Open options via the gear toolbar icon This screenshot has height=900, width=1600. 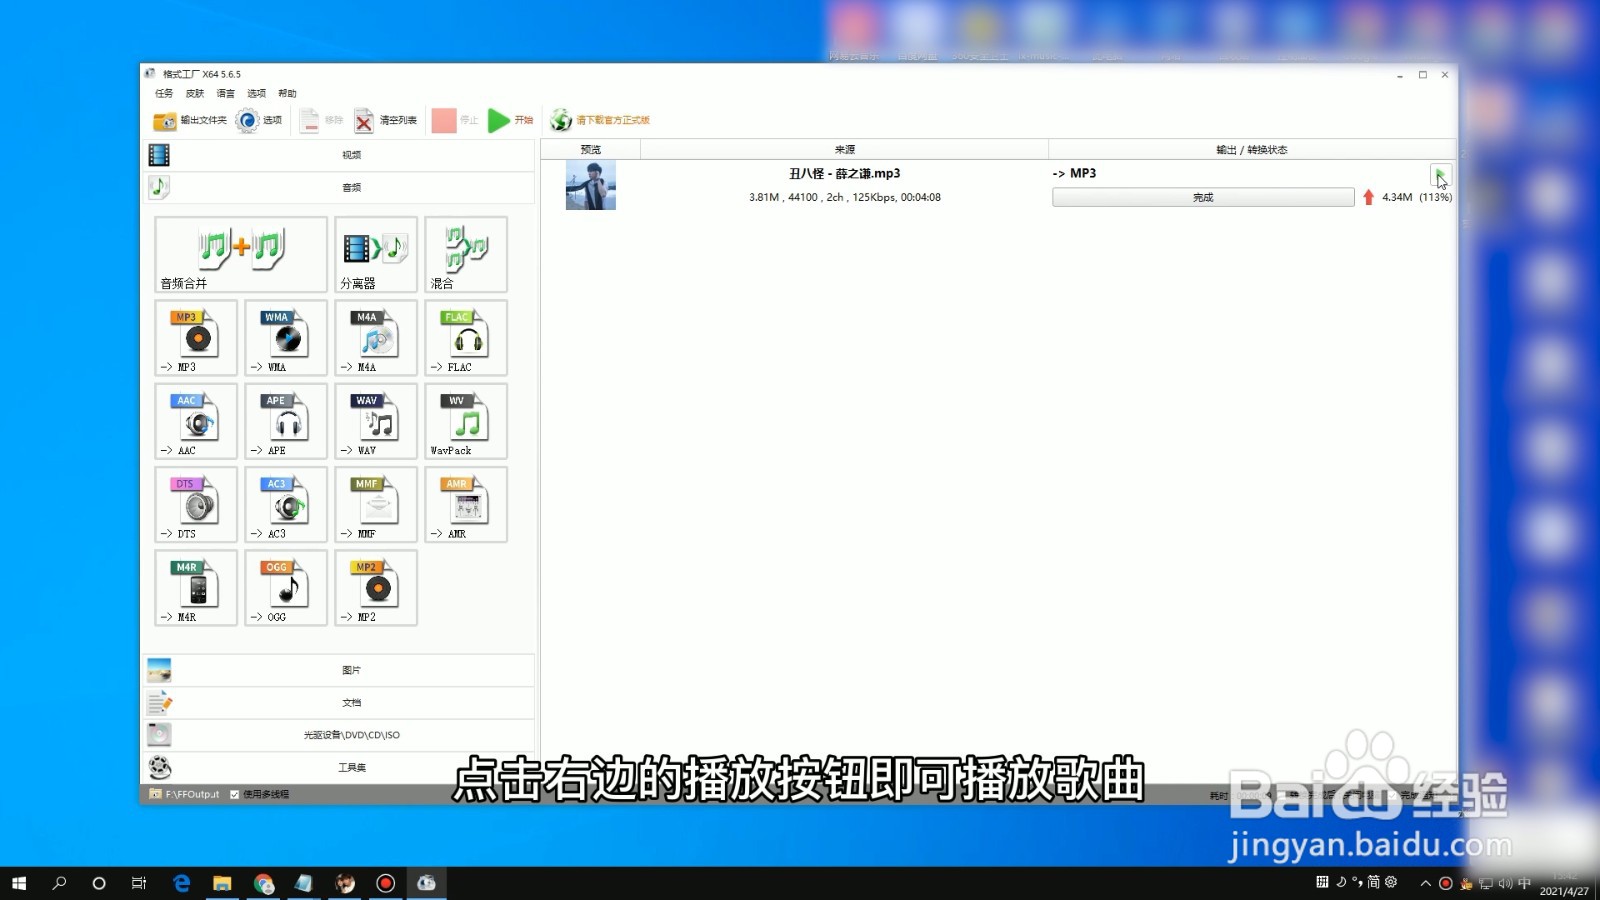(x=245, y=121)
